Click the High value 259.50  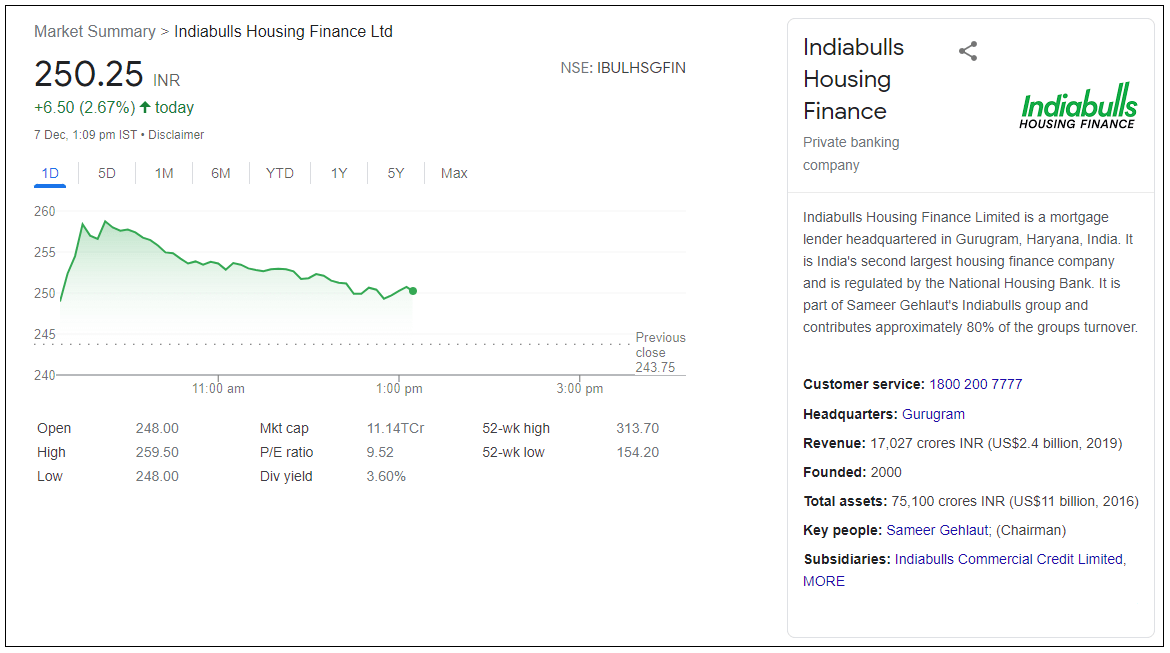click(x=157, y=452)
